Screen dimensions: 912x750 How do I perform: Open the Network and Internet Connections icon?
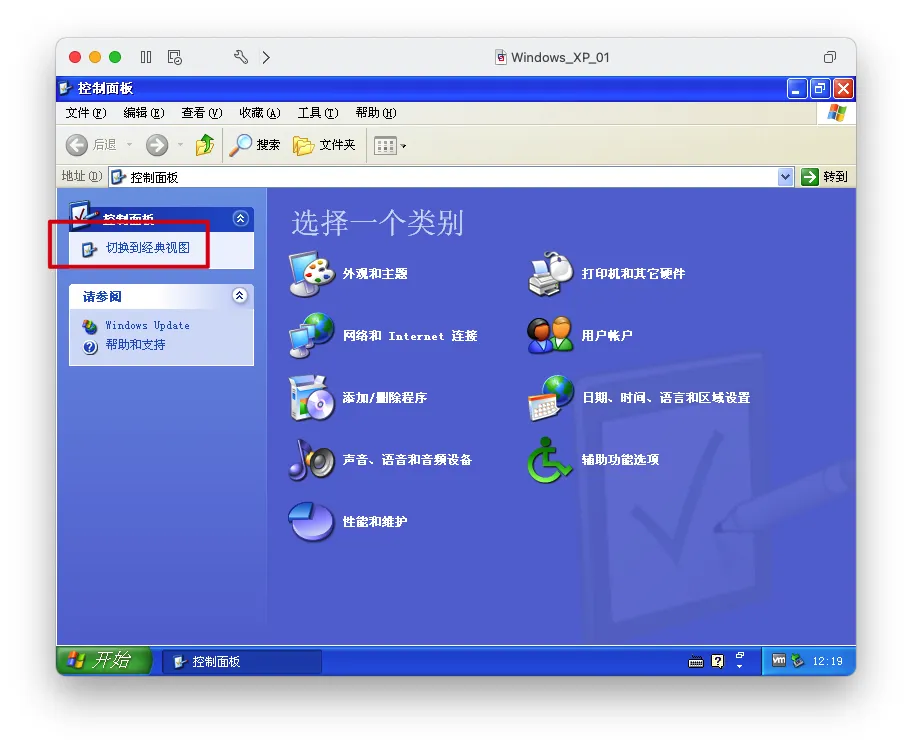(x=312, y=336)
